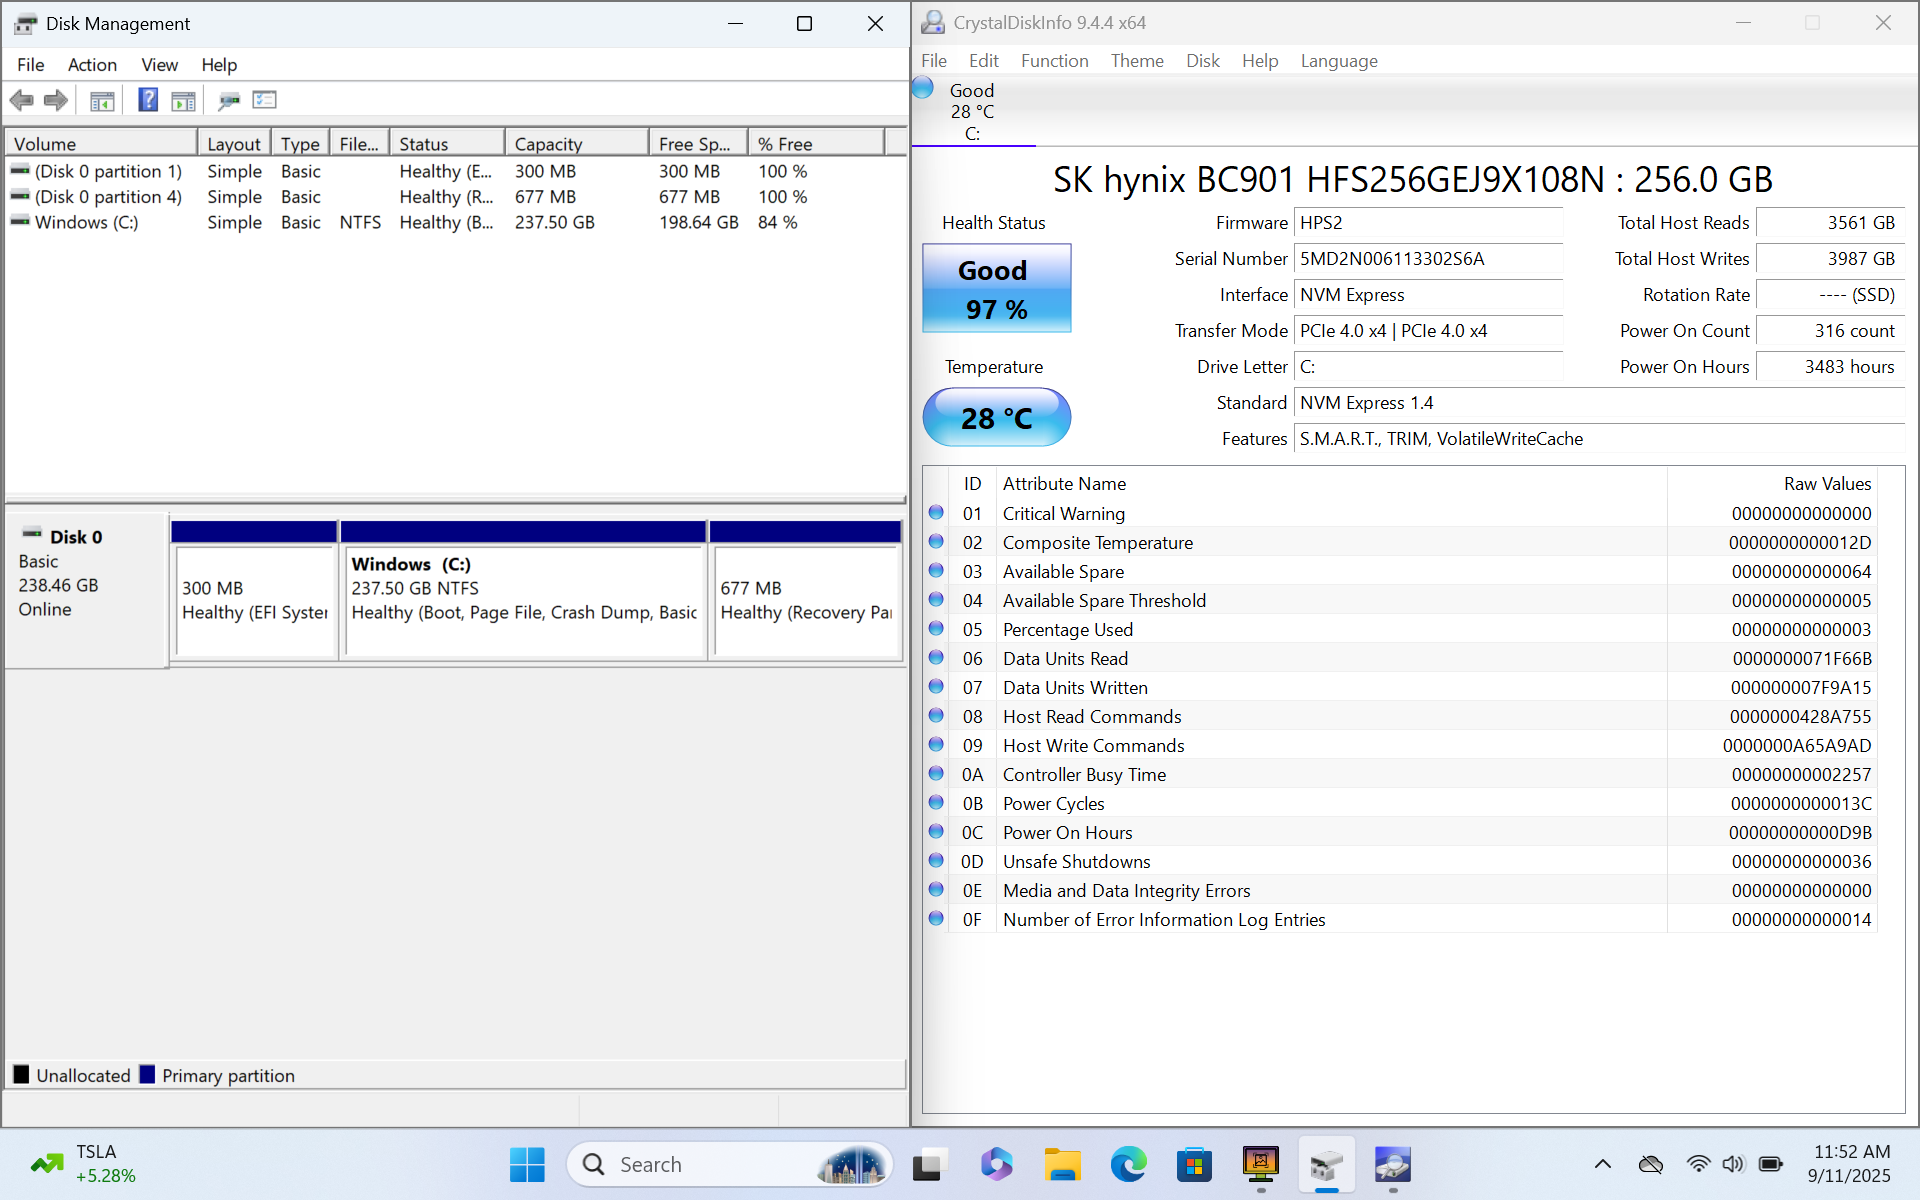Screen dimensions: 1920x1200
Task: Expand the hidden tray icons chevron
Action: 1602,1164
